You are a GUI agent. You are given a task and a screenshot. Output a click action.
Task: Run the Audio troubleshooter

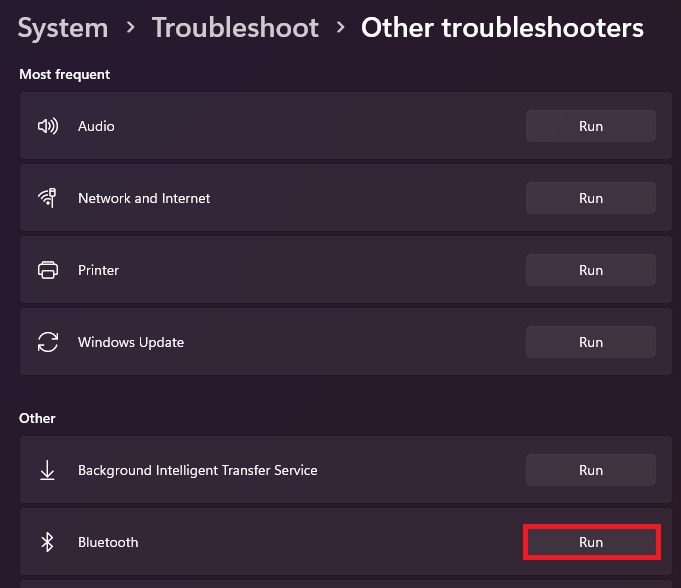[x=590, y=126]
